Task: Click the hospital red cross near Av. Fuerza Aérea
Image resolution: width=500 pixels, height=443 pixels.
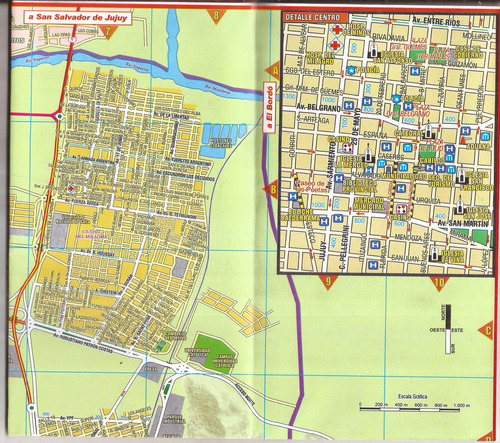Action: 70,188
